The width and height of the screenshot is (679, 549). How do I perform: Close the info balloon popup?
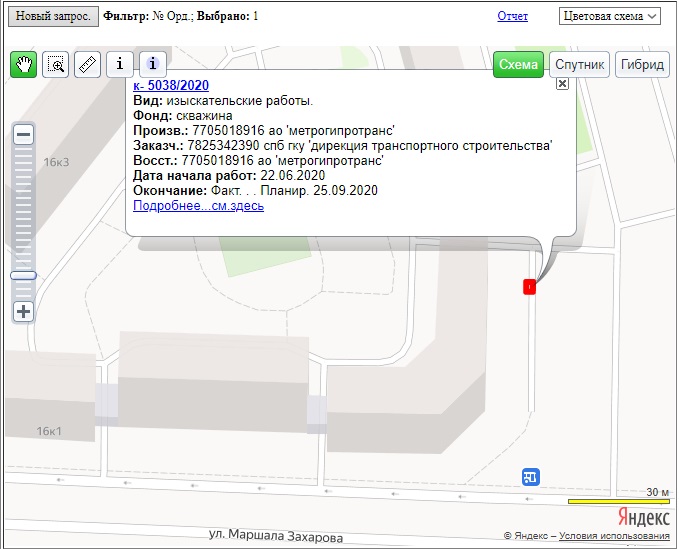[x=562, y=85]
